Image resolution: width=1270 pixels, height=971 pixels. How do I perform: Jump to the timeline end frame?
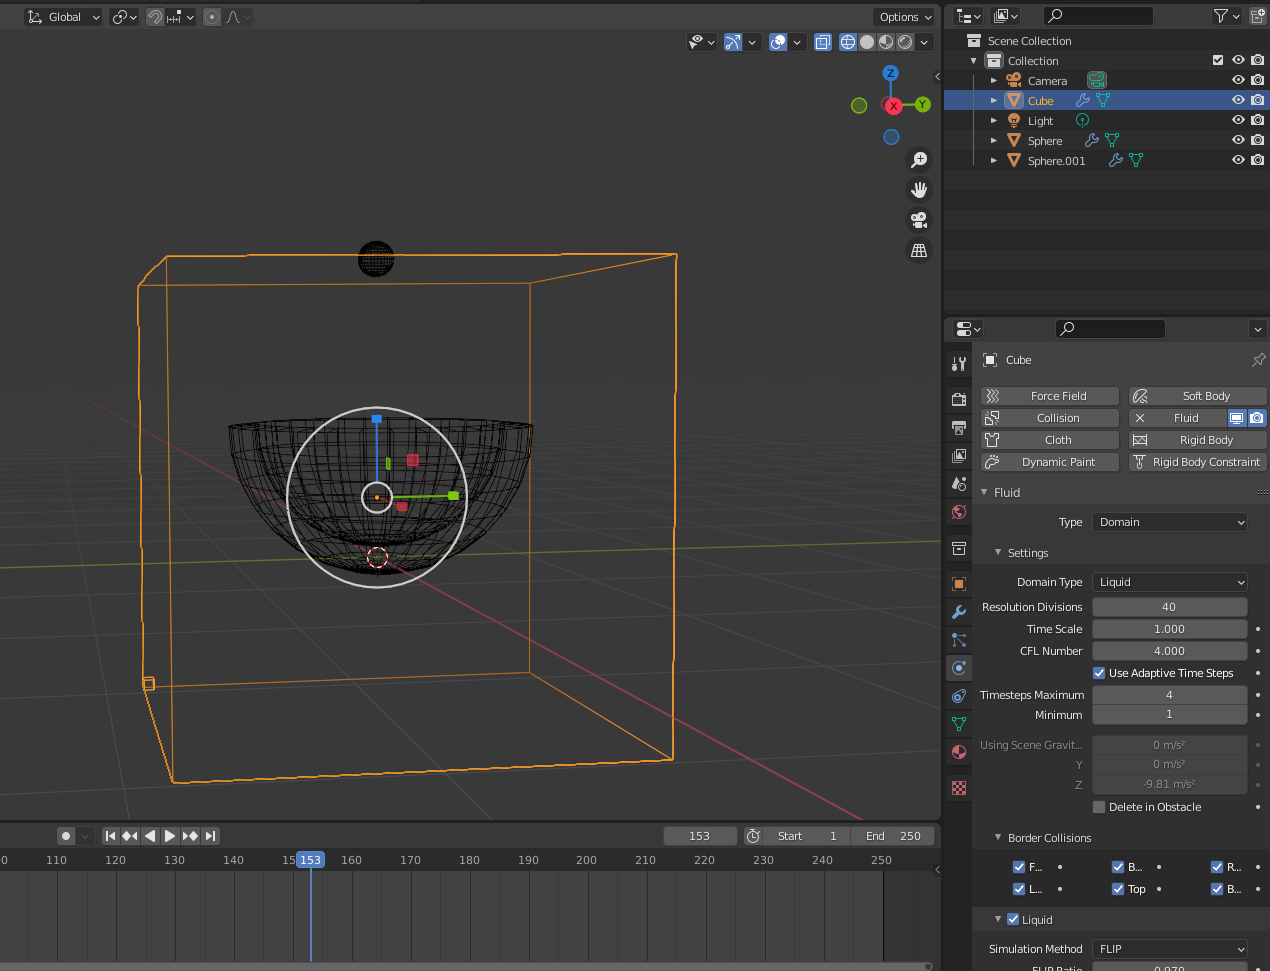point(210,836)
